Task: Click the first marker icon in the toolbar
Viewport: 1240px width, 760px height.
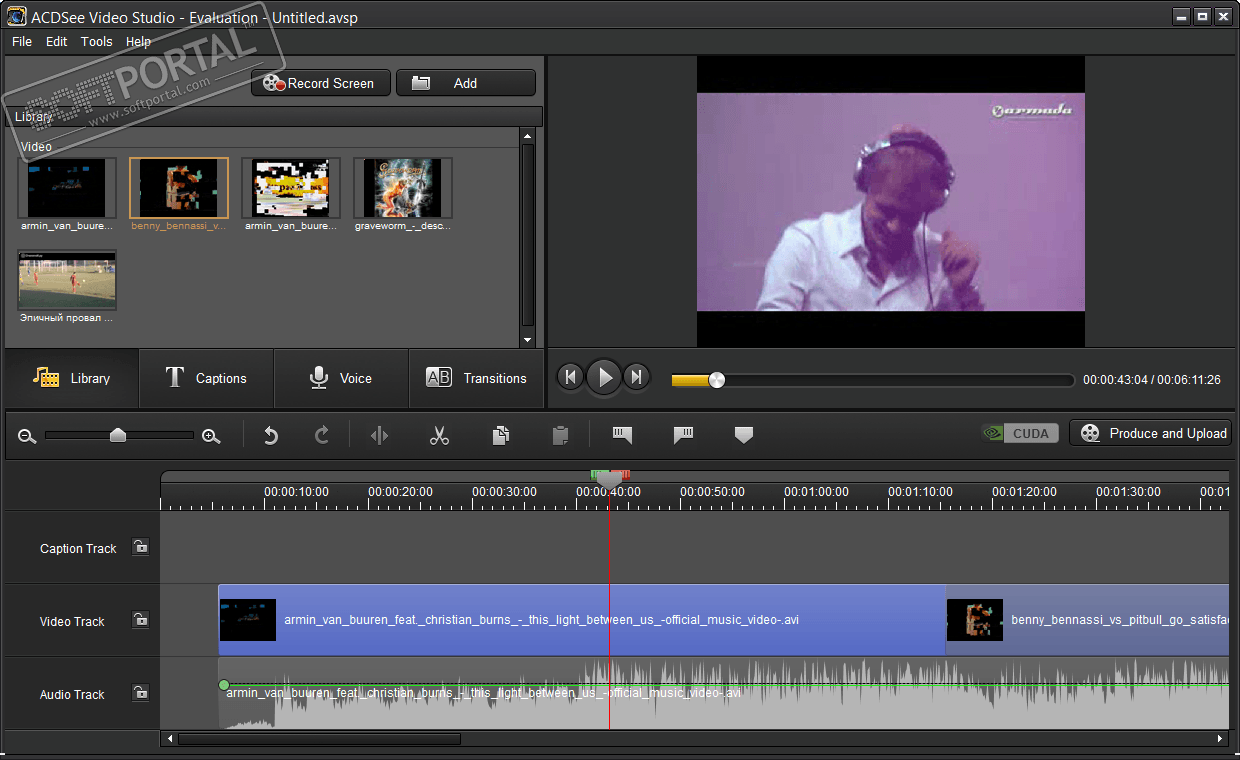Action: [x=622, y=434]
